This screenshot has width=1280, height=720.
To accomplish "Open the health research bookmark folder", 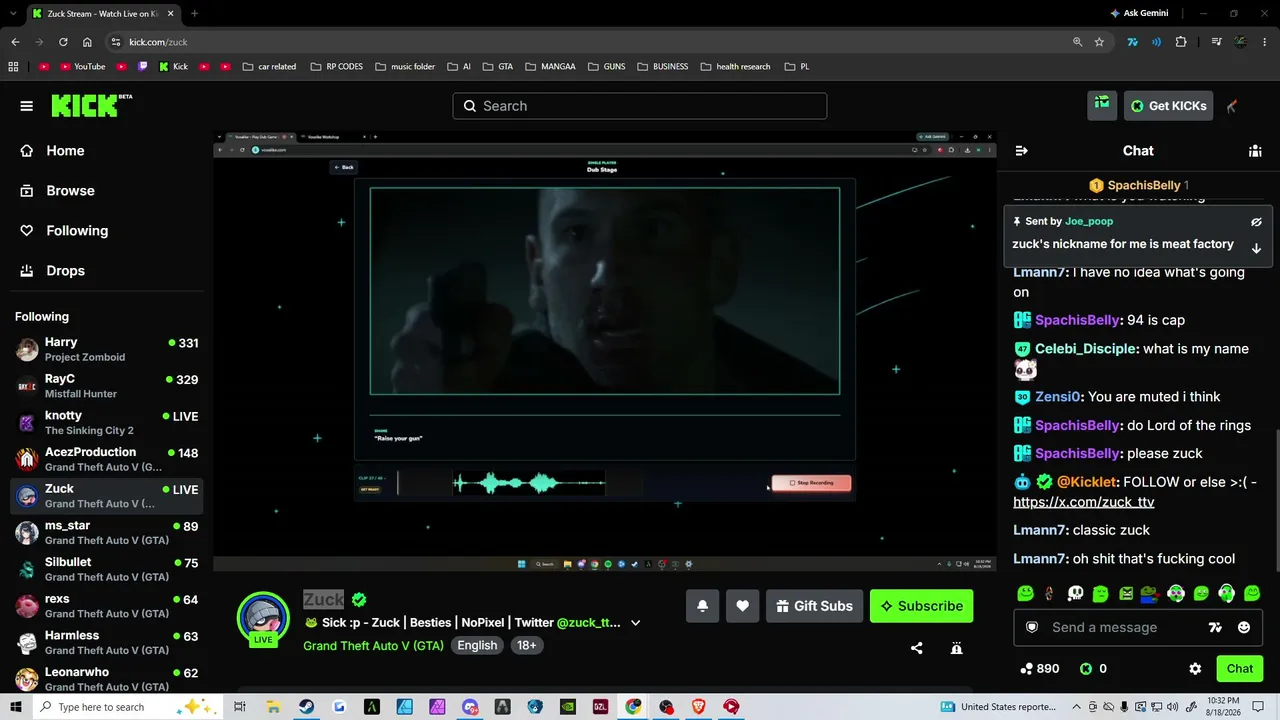I will tap(735, 67).
